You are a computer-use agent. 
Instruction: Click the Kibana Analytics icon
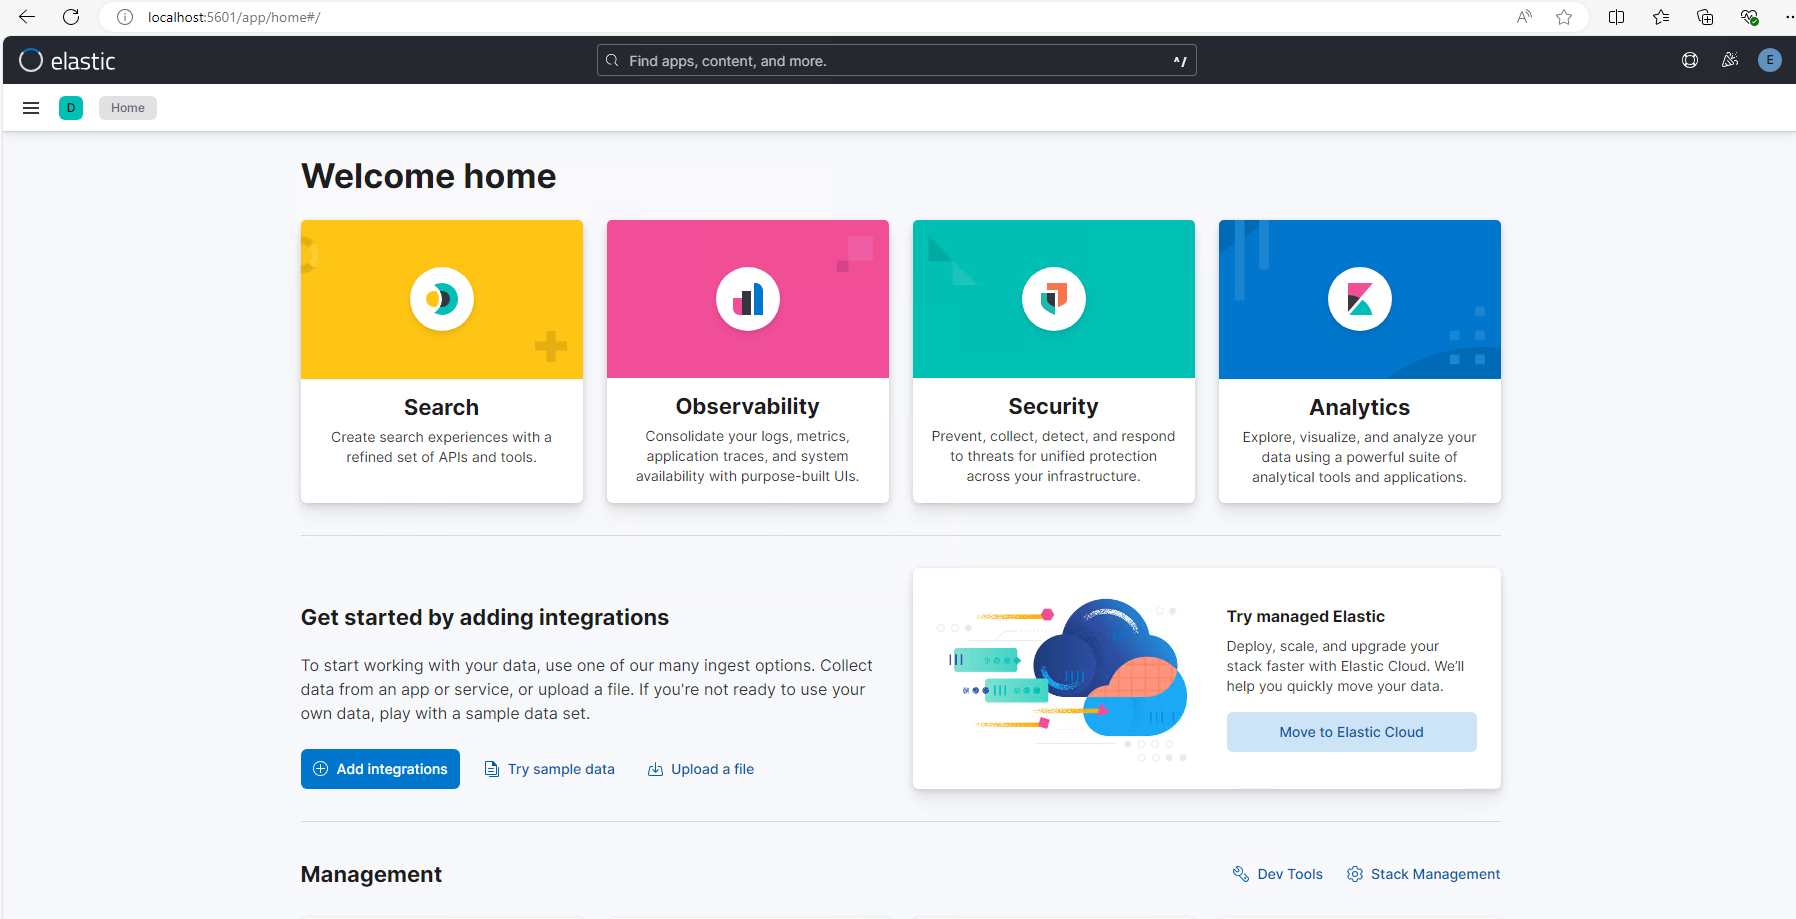(x=1359, y=299)
